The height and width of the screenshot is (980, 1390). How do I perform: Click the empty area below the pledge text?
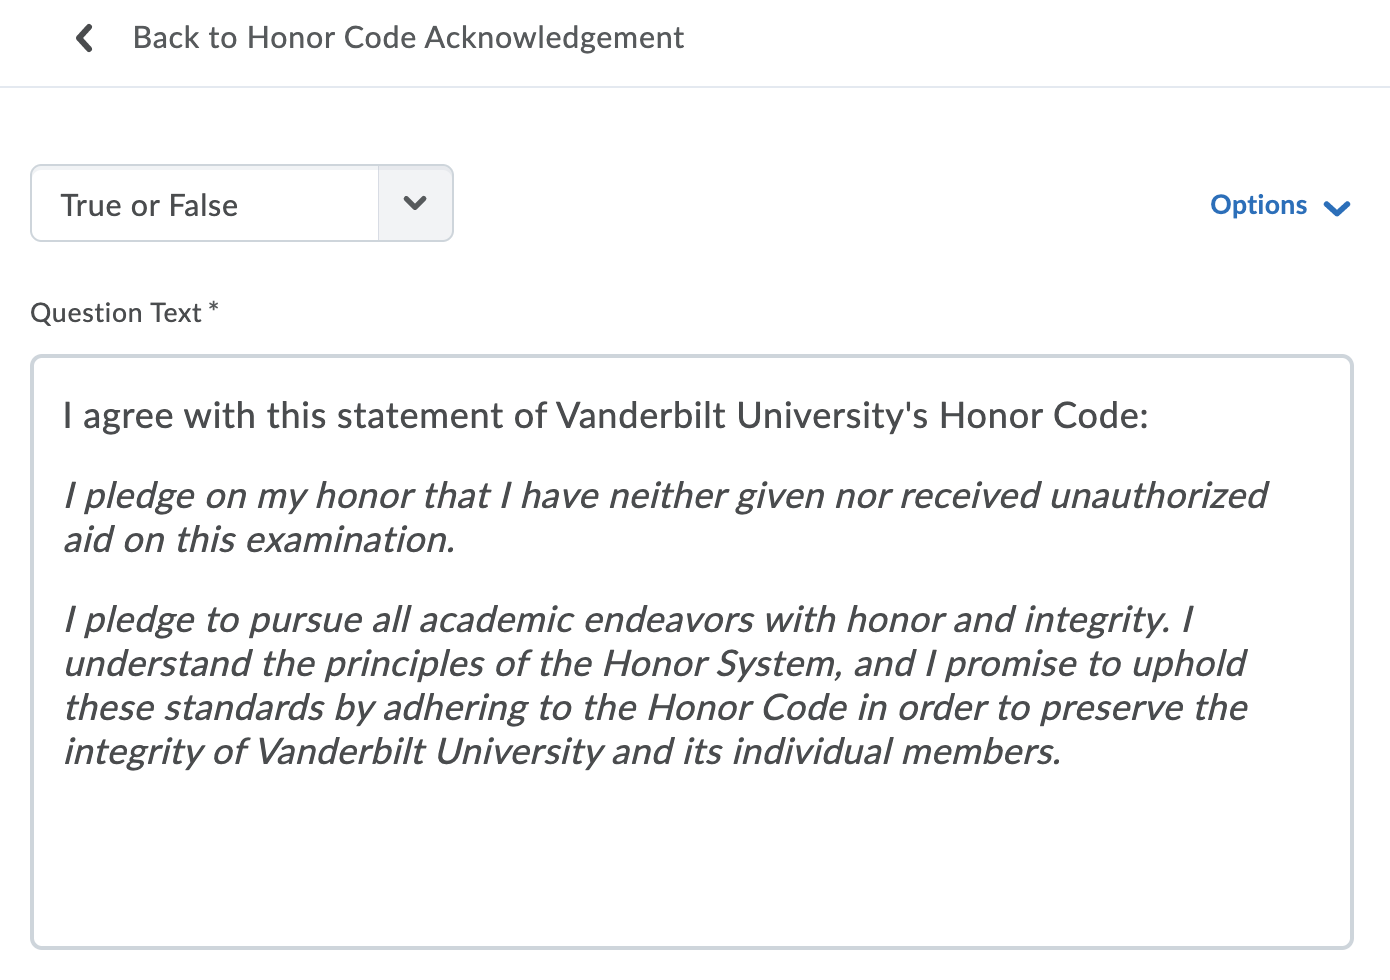tap(690, 860)
